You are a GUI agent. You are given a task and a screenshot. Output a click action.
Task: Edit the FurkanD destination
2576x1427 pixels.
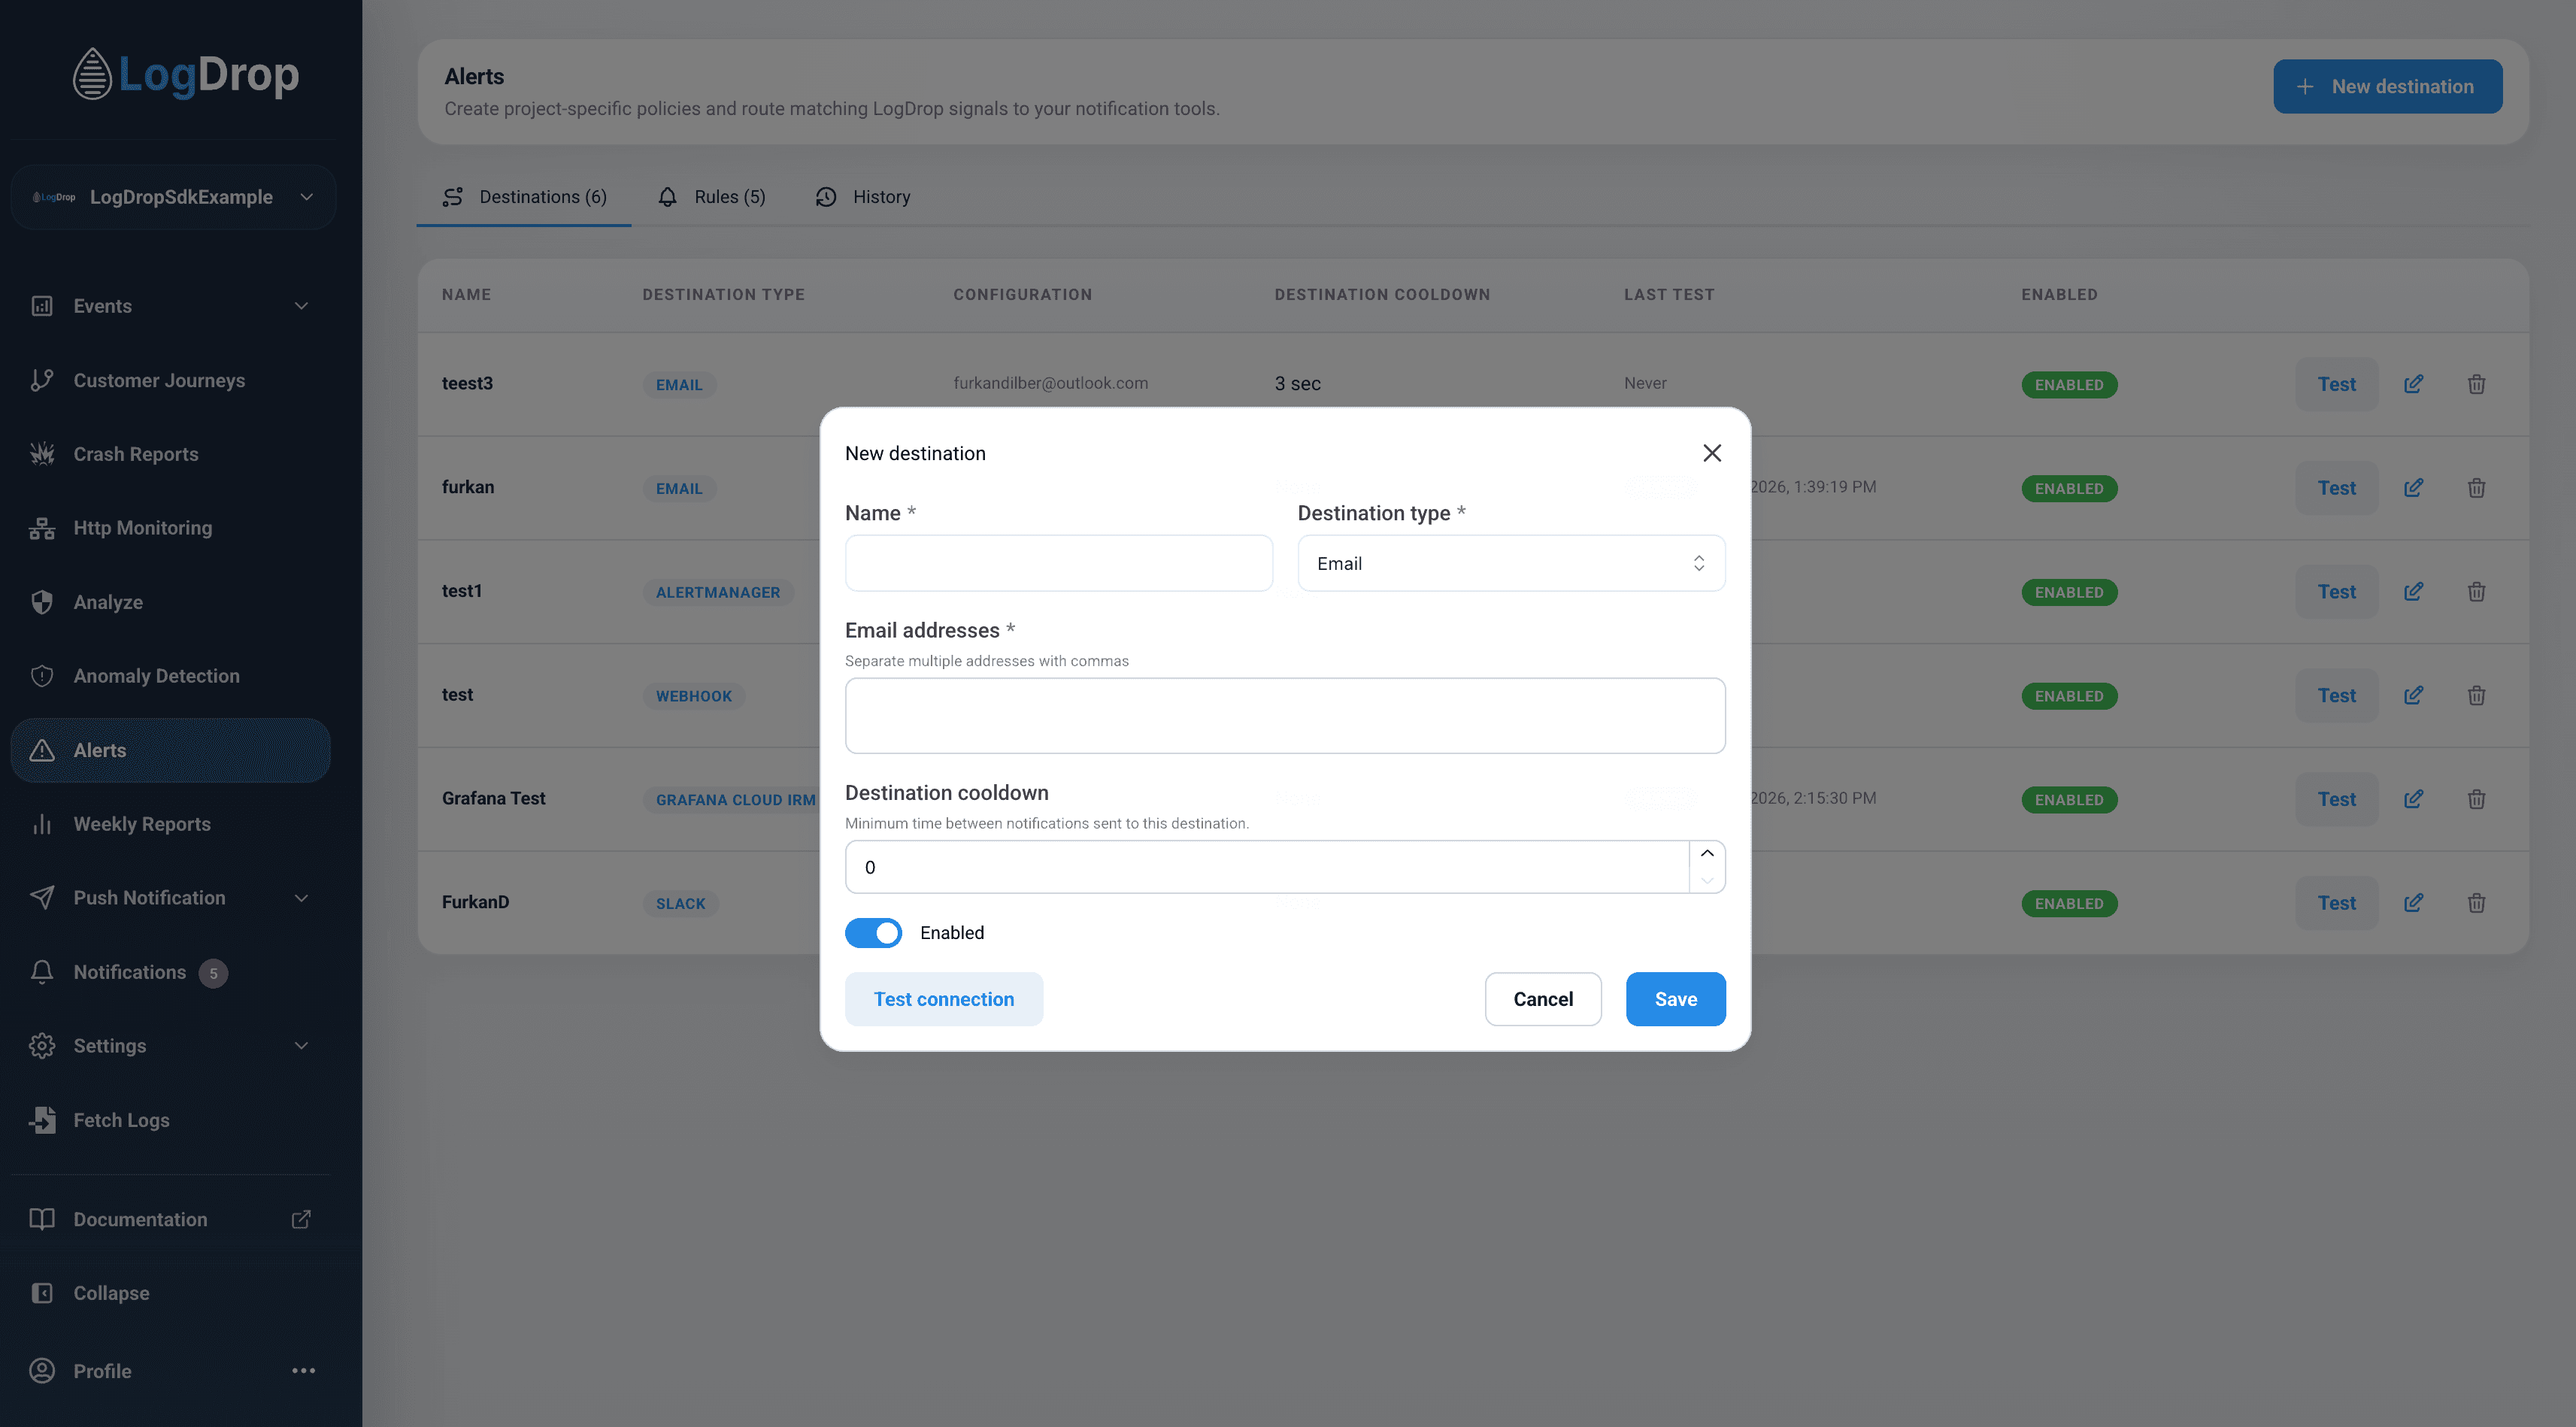click(x=2413, y=903)
